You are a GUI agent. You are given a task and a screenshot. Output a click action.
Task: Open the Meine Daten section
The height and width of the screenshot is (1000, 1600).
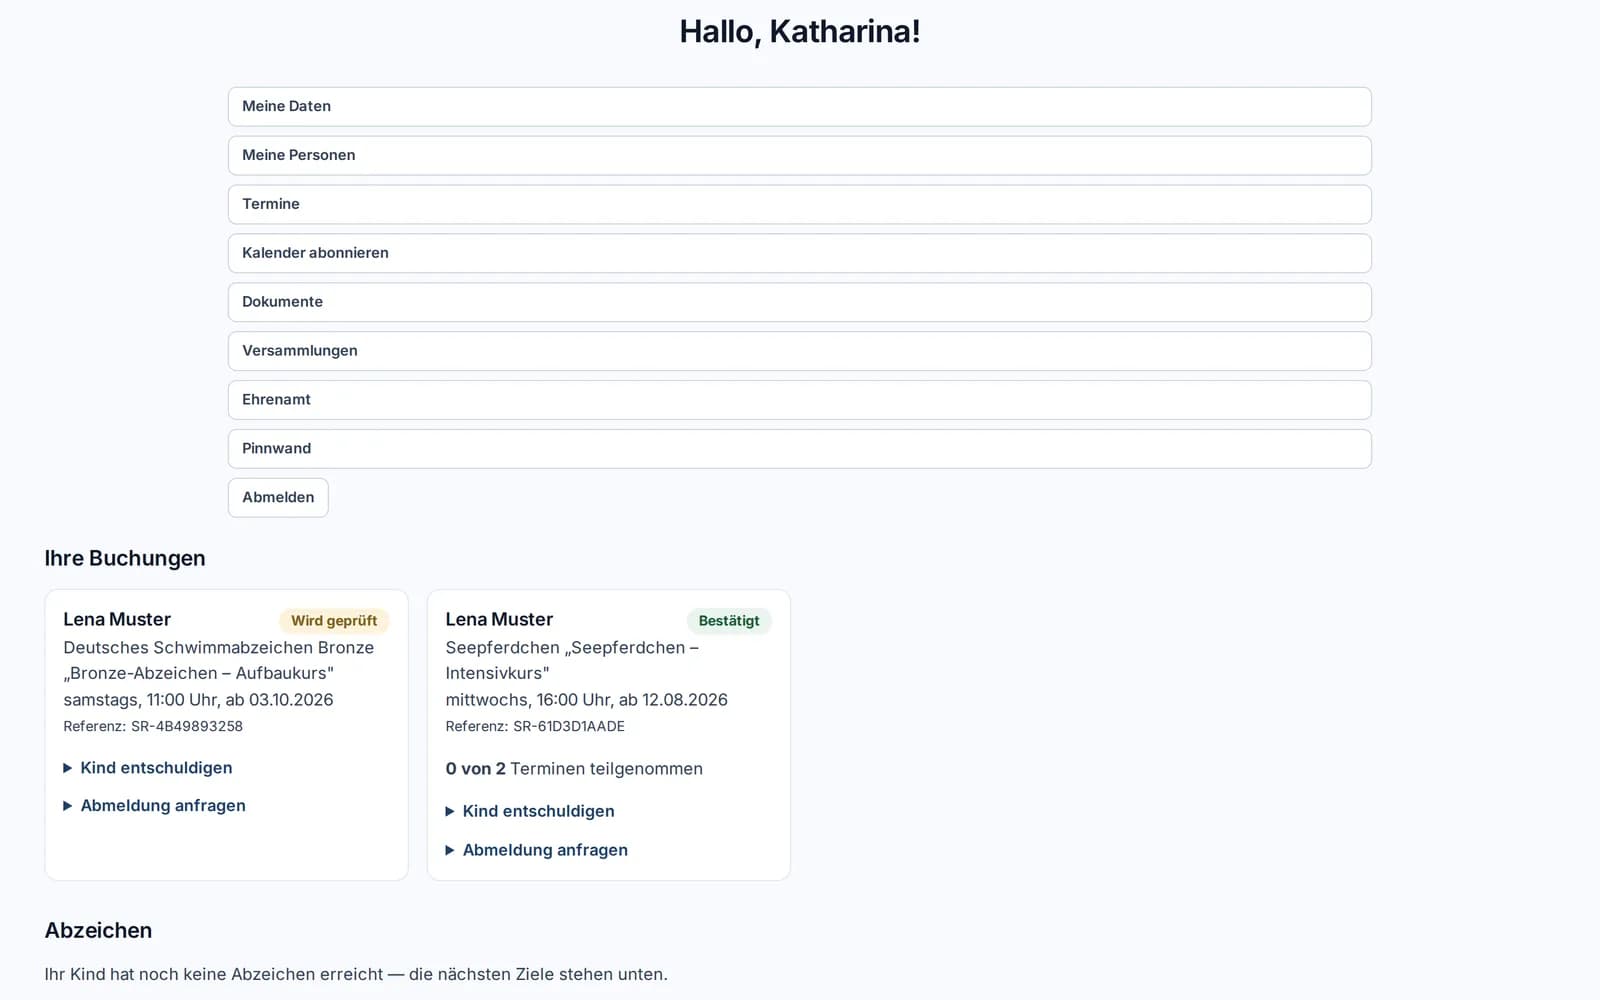coord(800,106)
